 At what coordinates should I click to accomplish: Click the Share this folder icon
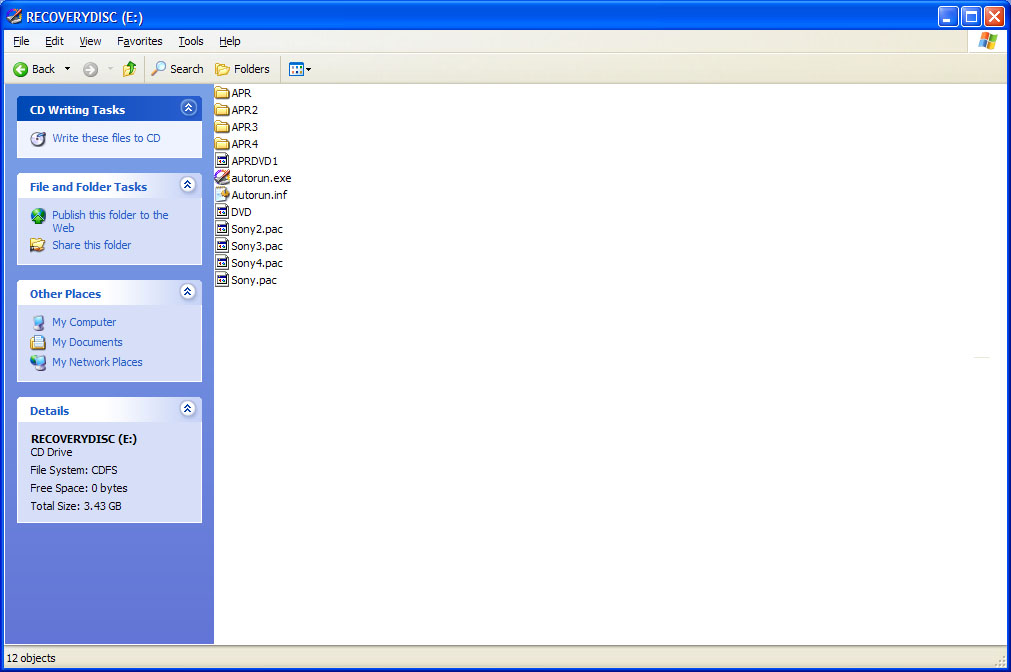point(38,245)
